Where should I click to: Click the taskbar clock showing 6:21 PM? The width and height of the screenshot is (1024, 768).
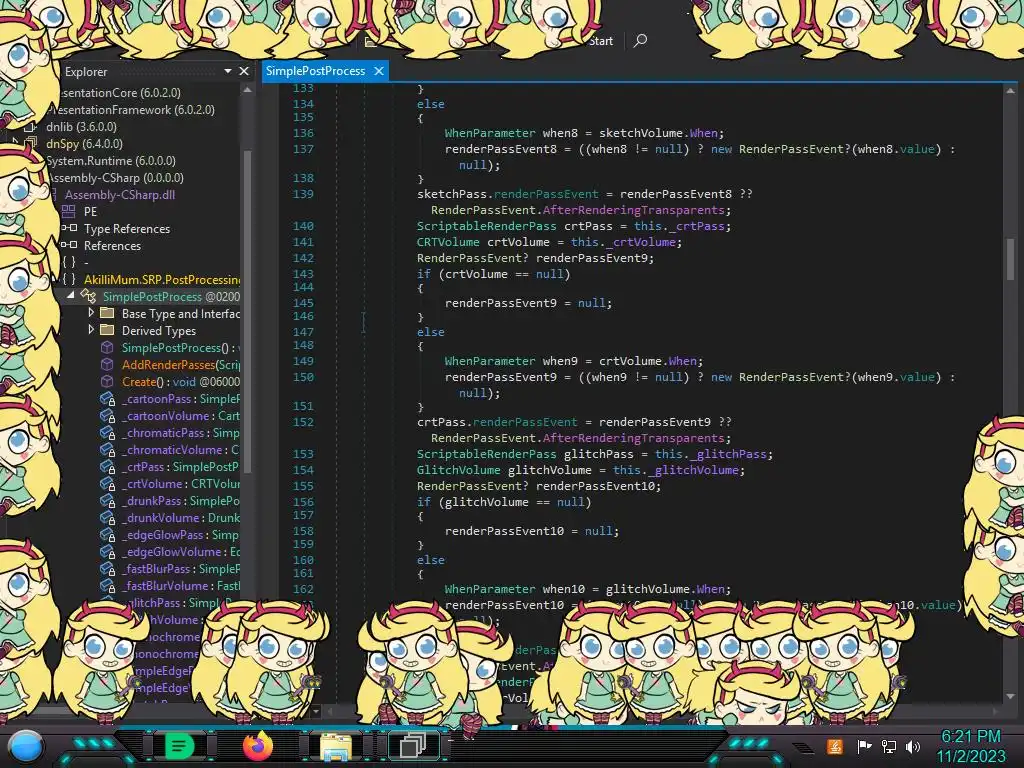[971, 746]
